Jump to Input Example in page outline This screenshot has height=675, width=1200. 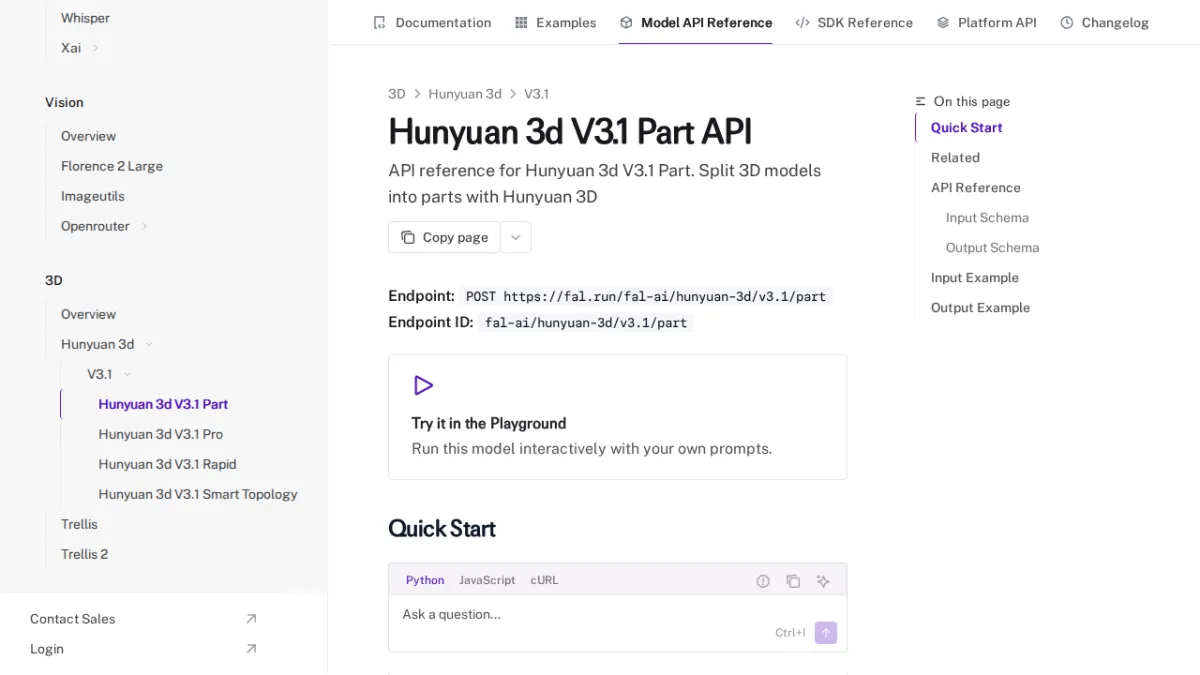click(975, 277)
